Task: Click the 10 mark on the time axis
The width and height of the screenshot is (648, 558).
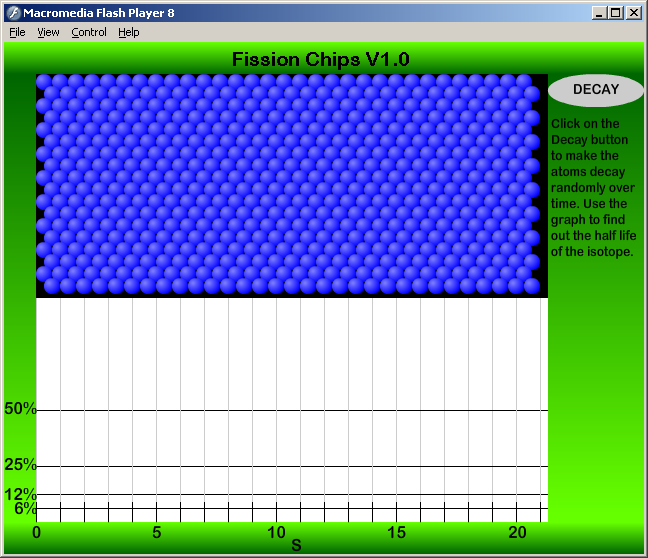Action: coord(277,532)
